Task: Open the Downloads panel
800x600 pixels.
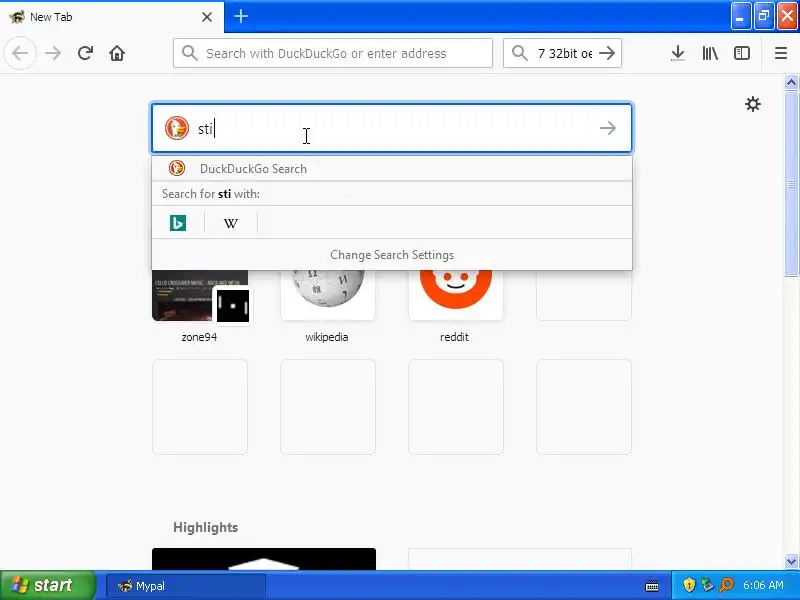Action: tap(678, 53)
